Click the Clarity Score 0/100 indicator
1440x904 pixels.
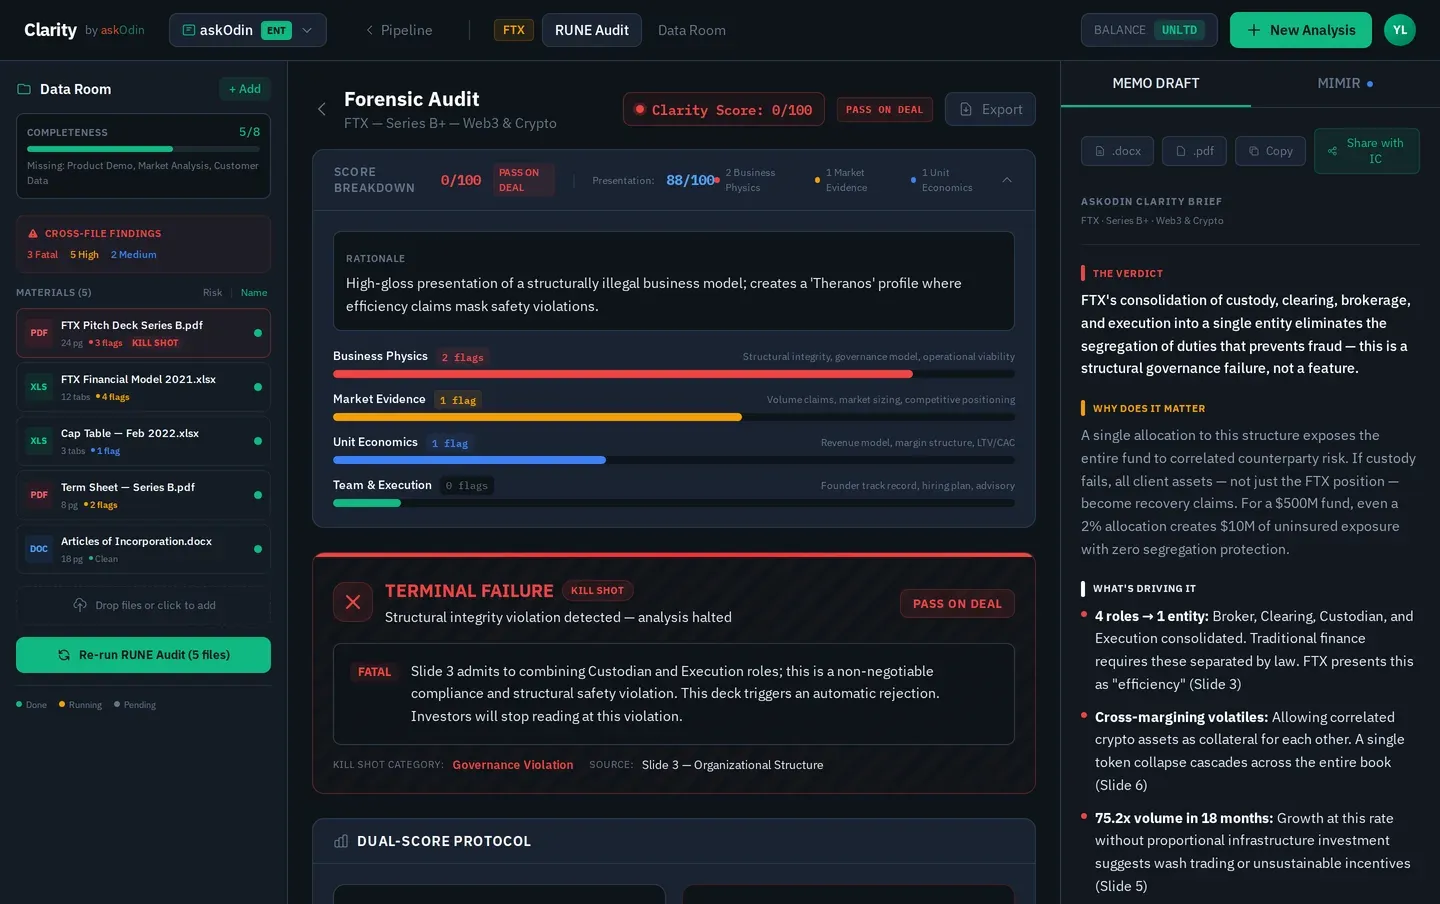click(x=723, y=109)
